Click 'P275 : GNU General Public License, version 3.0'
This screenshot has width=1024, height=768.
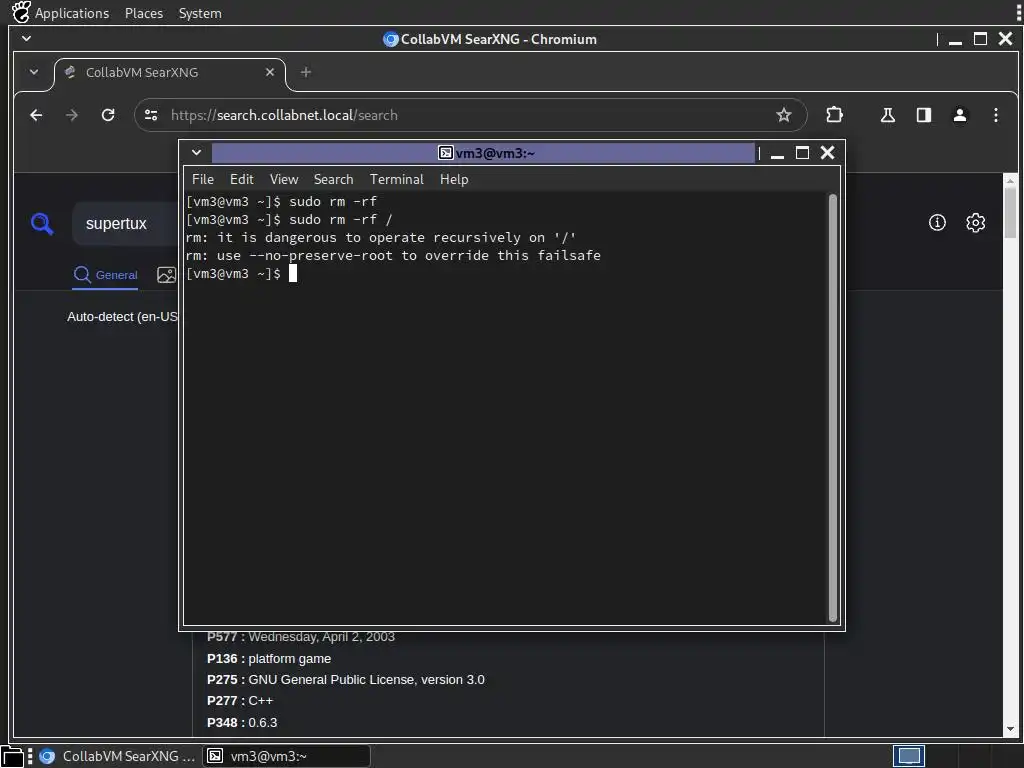click(x=345, y=680)
